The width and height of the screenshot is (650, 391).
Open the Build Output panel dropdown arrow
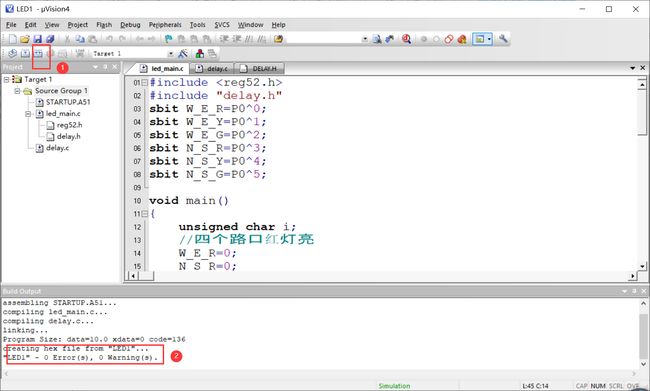(x=624, y=291)
